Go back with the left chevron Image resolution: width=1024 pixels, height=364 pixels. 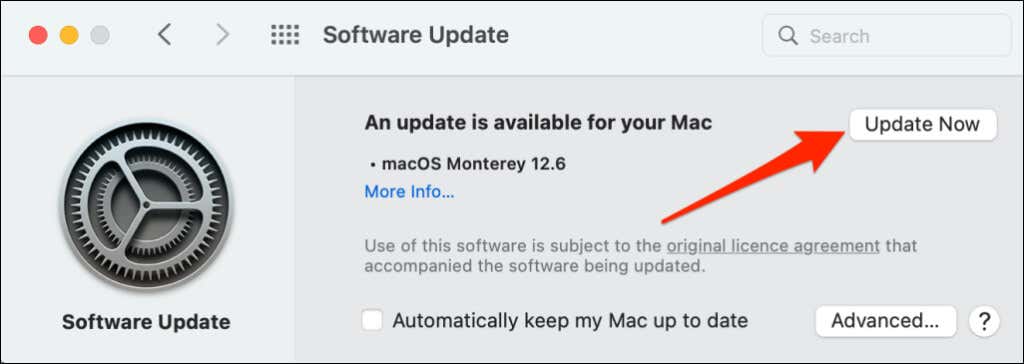(165, 35)
